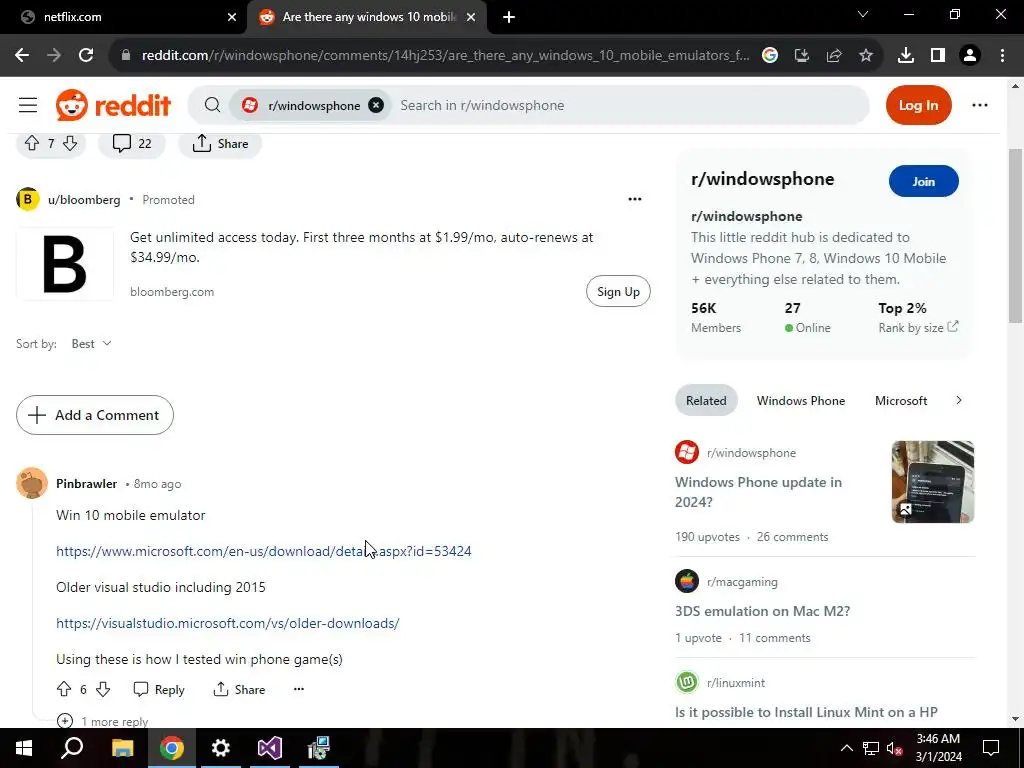This screenshot has height=768, width=1024.
Task: Open the Windows Phone update post thumbnail
Action: point(933,482)
